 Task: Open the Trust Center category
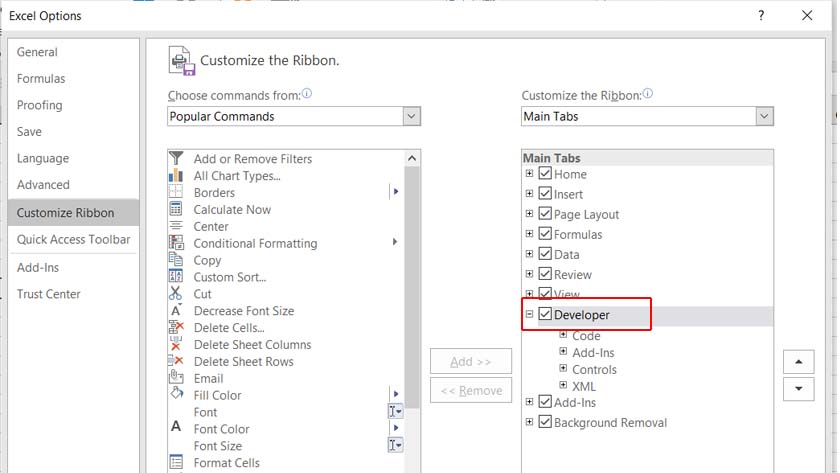click(73, 294)
